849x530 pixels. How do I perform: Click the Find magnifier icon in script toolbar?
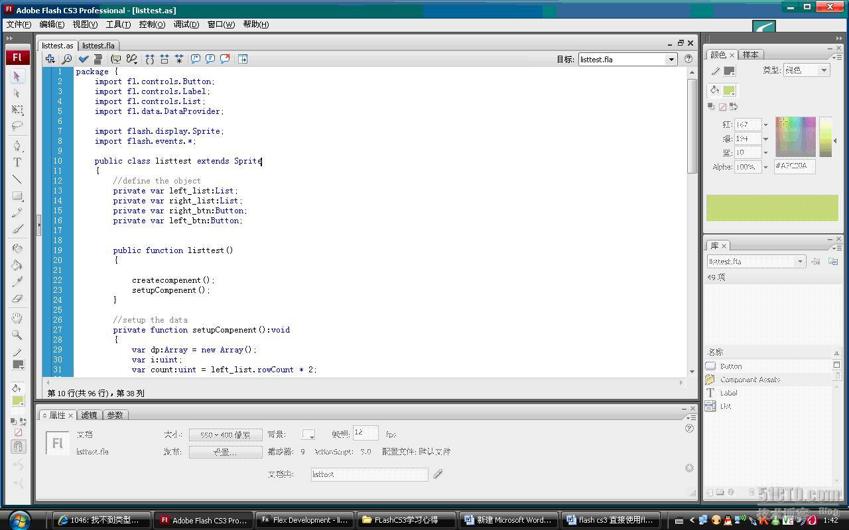pyautogui.click(x=66, y=59)
